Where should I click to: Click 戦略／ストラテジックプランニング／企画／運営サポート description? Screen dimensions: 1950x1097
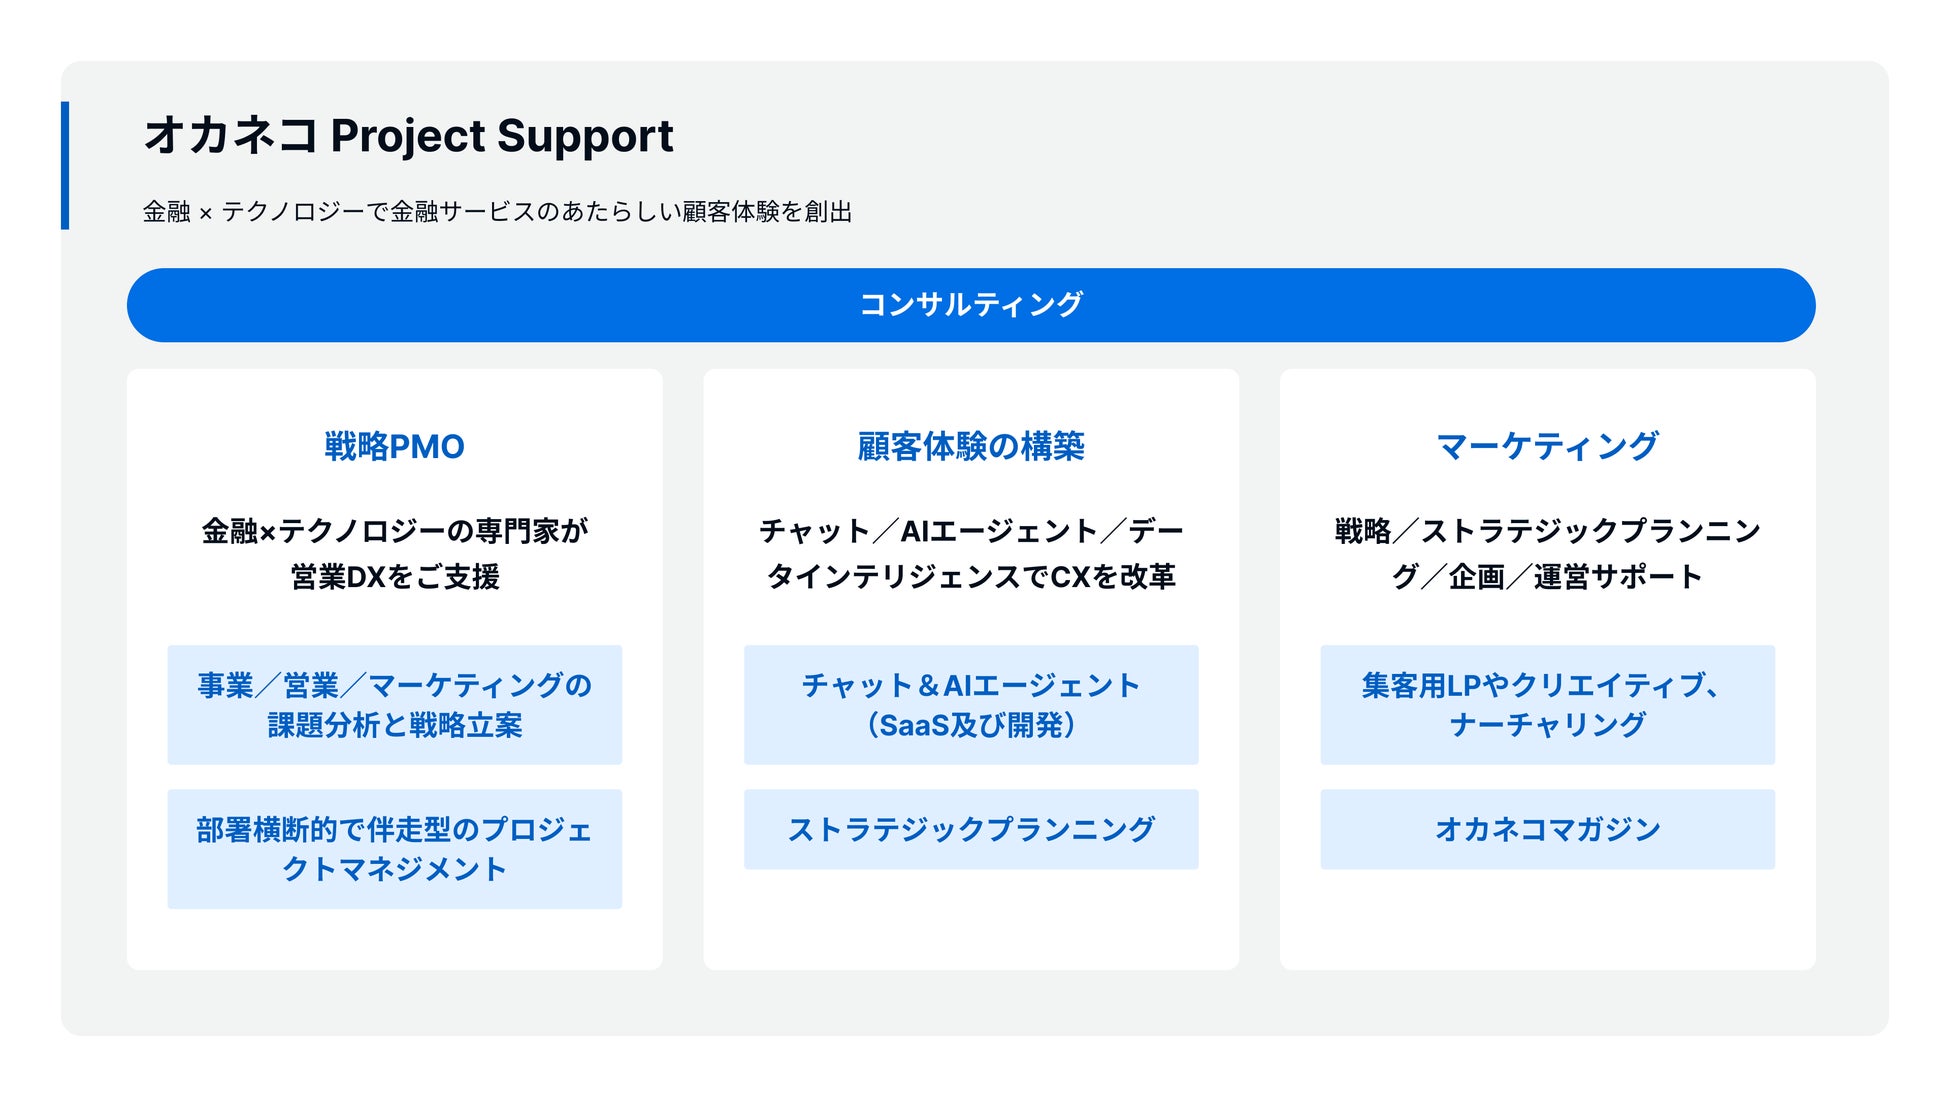(1547, 553)
